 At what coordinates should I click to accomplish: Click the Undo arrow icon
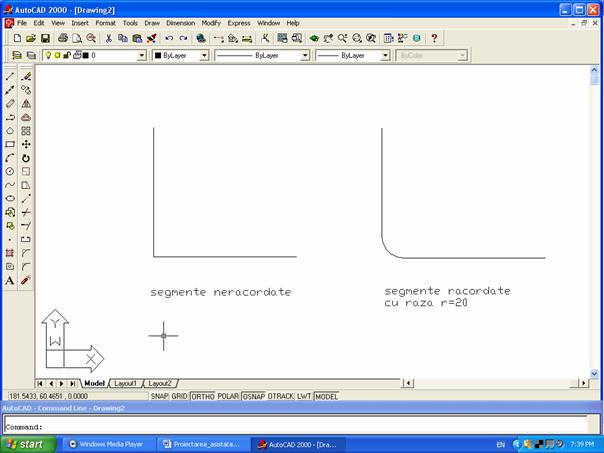(169, 38)
